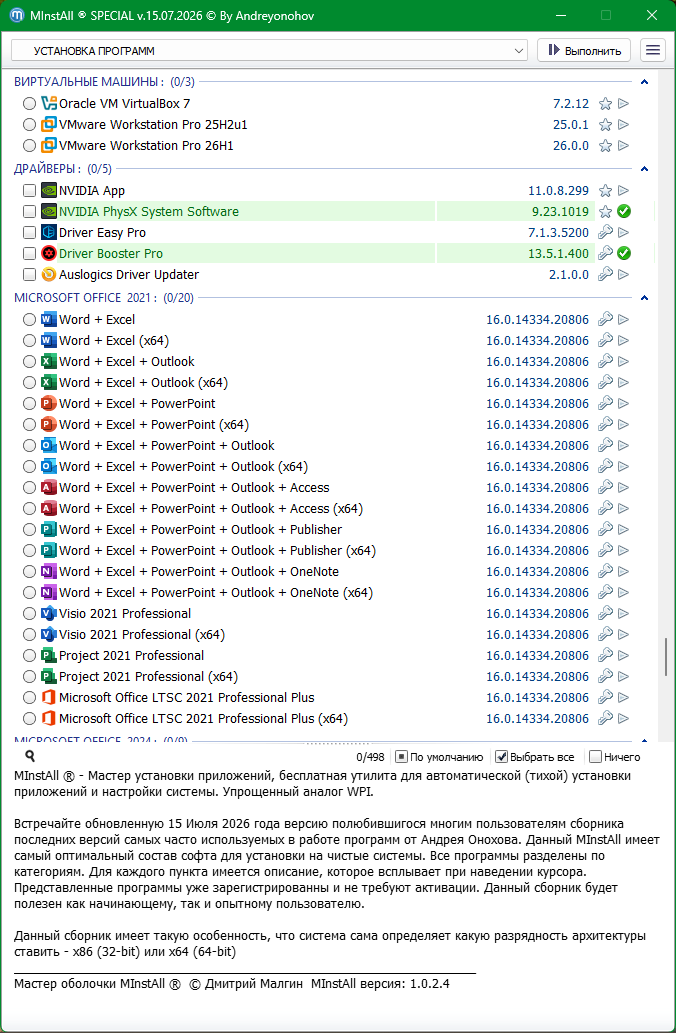This screenshot has width=676, height=1033.
Task: Toggle the Выбрать все checkbox
Action: tap(501, 757)
